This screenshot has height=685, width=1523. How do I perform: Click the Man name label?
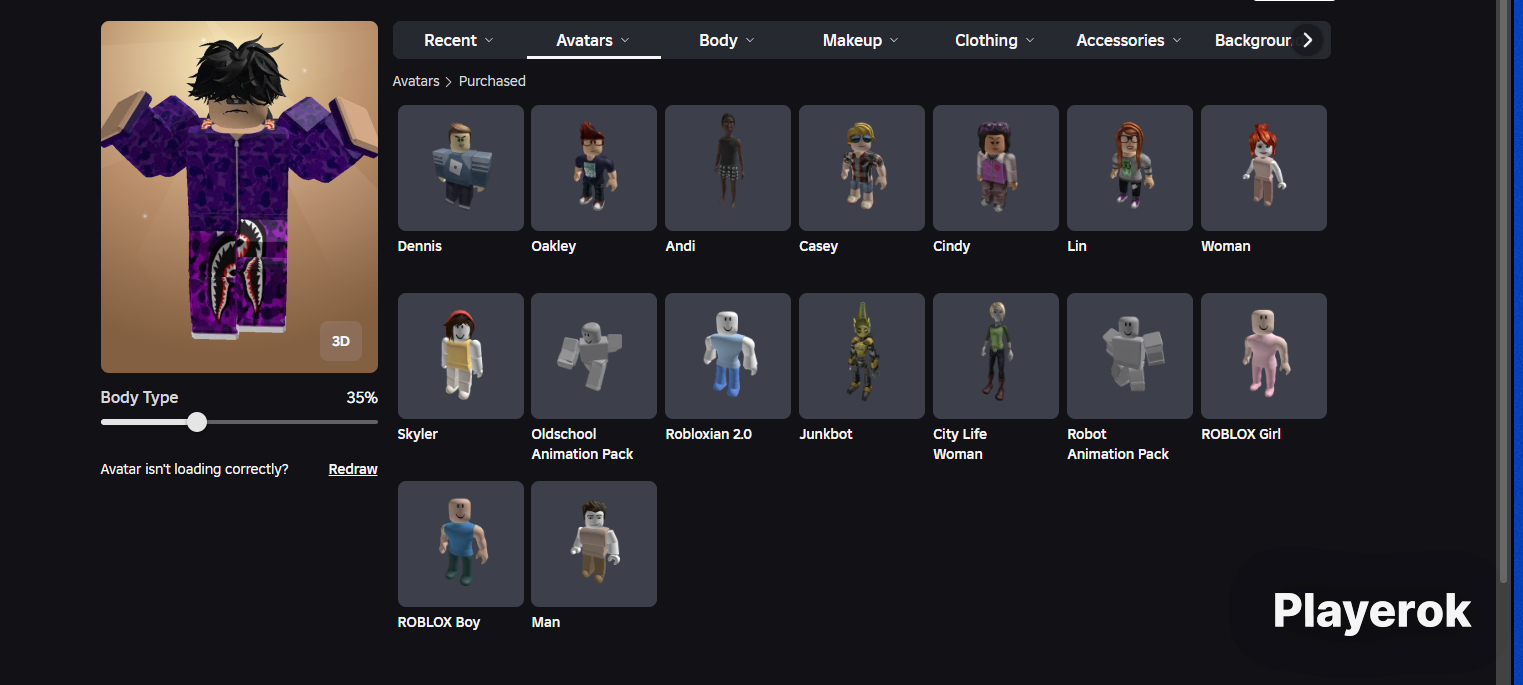coord(546,622)
